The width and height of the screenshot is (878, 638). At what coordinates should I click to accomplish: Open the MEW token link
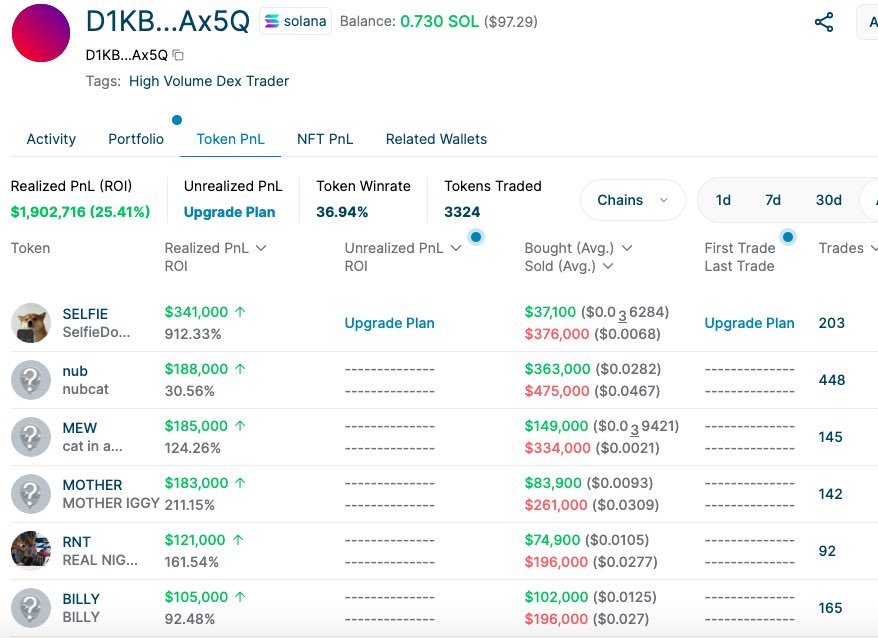[x=80, y=428]
